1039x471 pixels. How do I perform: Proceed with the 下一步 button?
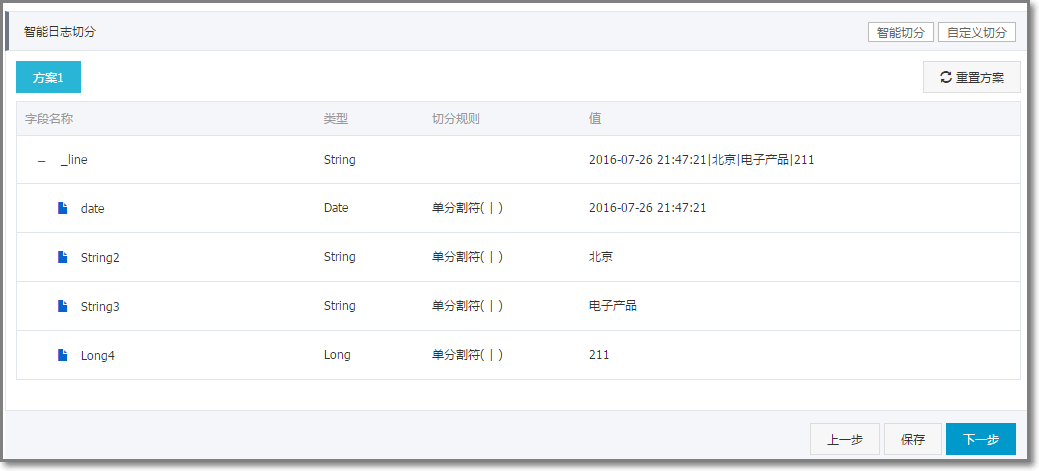point(981,439)
